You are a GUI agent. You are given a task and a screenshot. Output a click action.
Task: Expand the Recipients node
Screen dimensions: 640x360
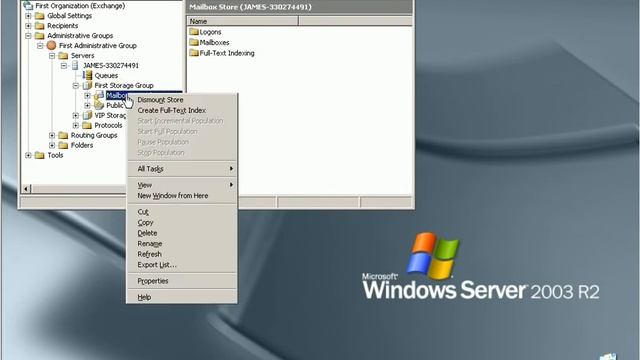coord(28,26)
